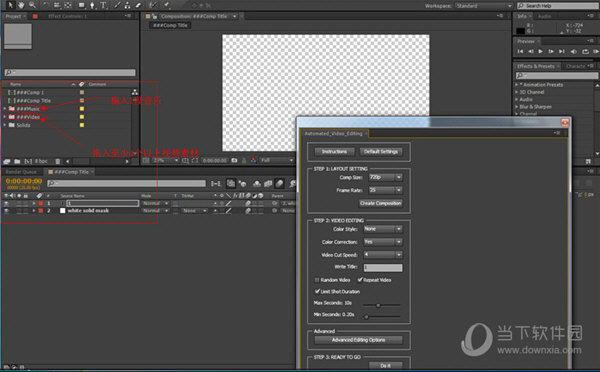Toggle the loop option icon in Preview
Viewport: 600px width, 372px height.
[x=585, y=51]
